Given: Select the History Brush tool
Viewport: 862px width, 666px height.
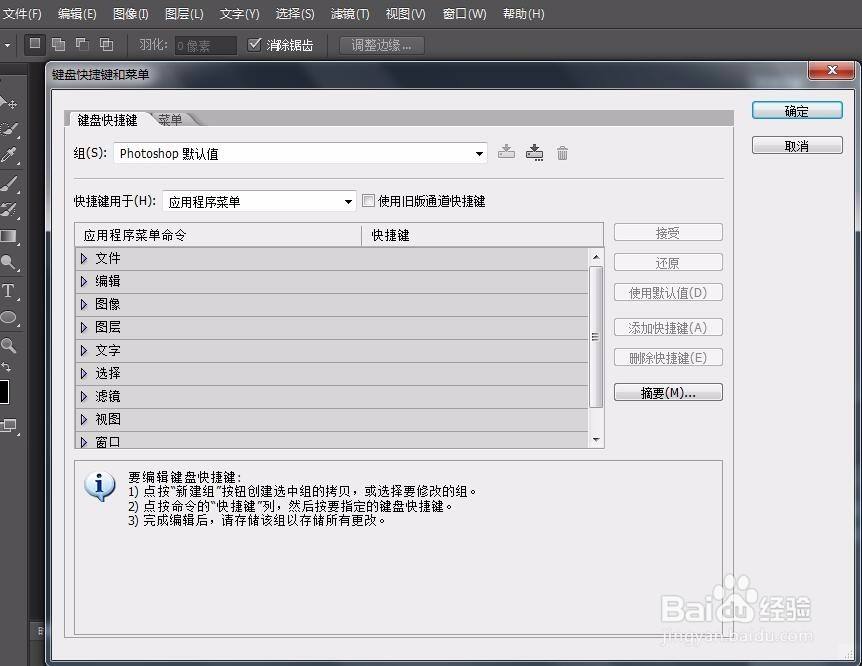Looking at the screenshot, I should click(9, 210).
